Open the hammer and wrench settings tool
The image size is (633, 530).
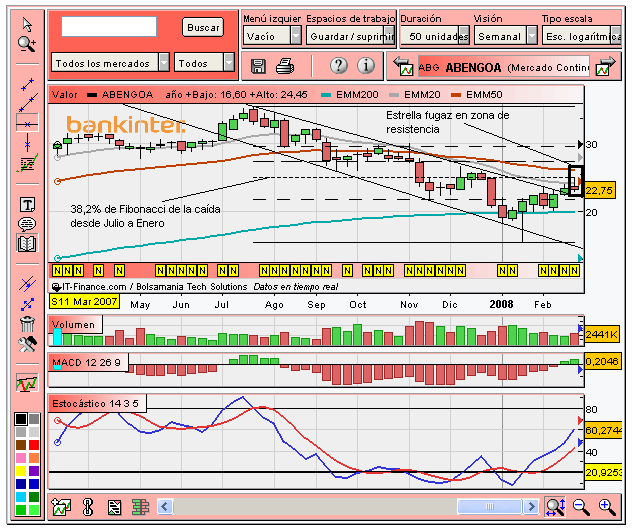coord(27,344)
